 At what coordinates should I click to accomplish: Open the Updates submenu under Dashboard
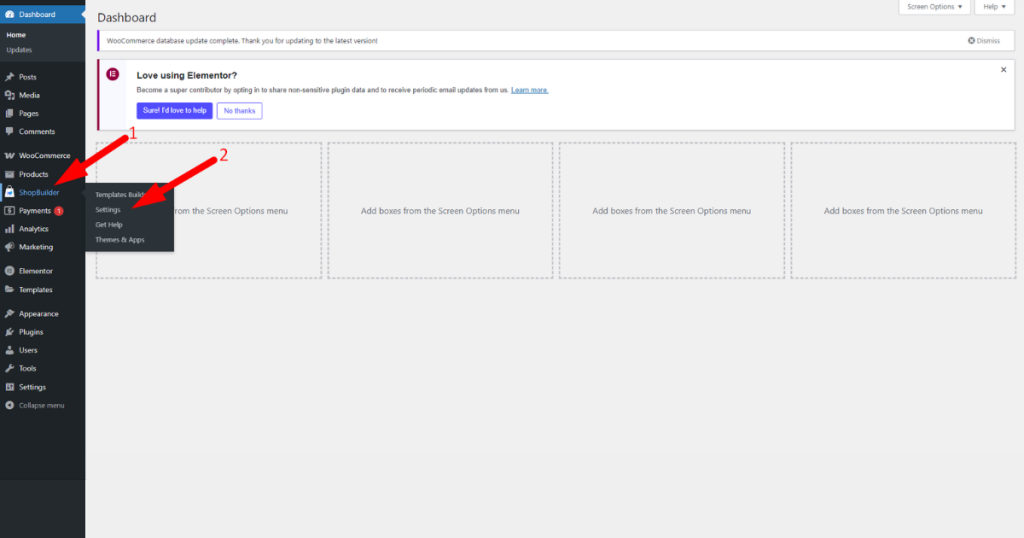click(x=19, y=50)
